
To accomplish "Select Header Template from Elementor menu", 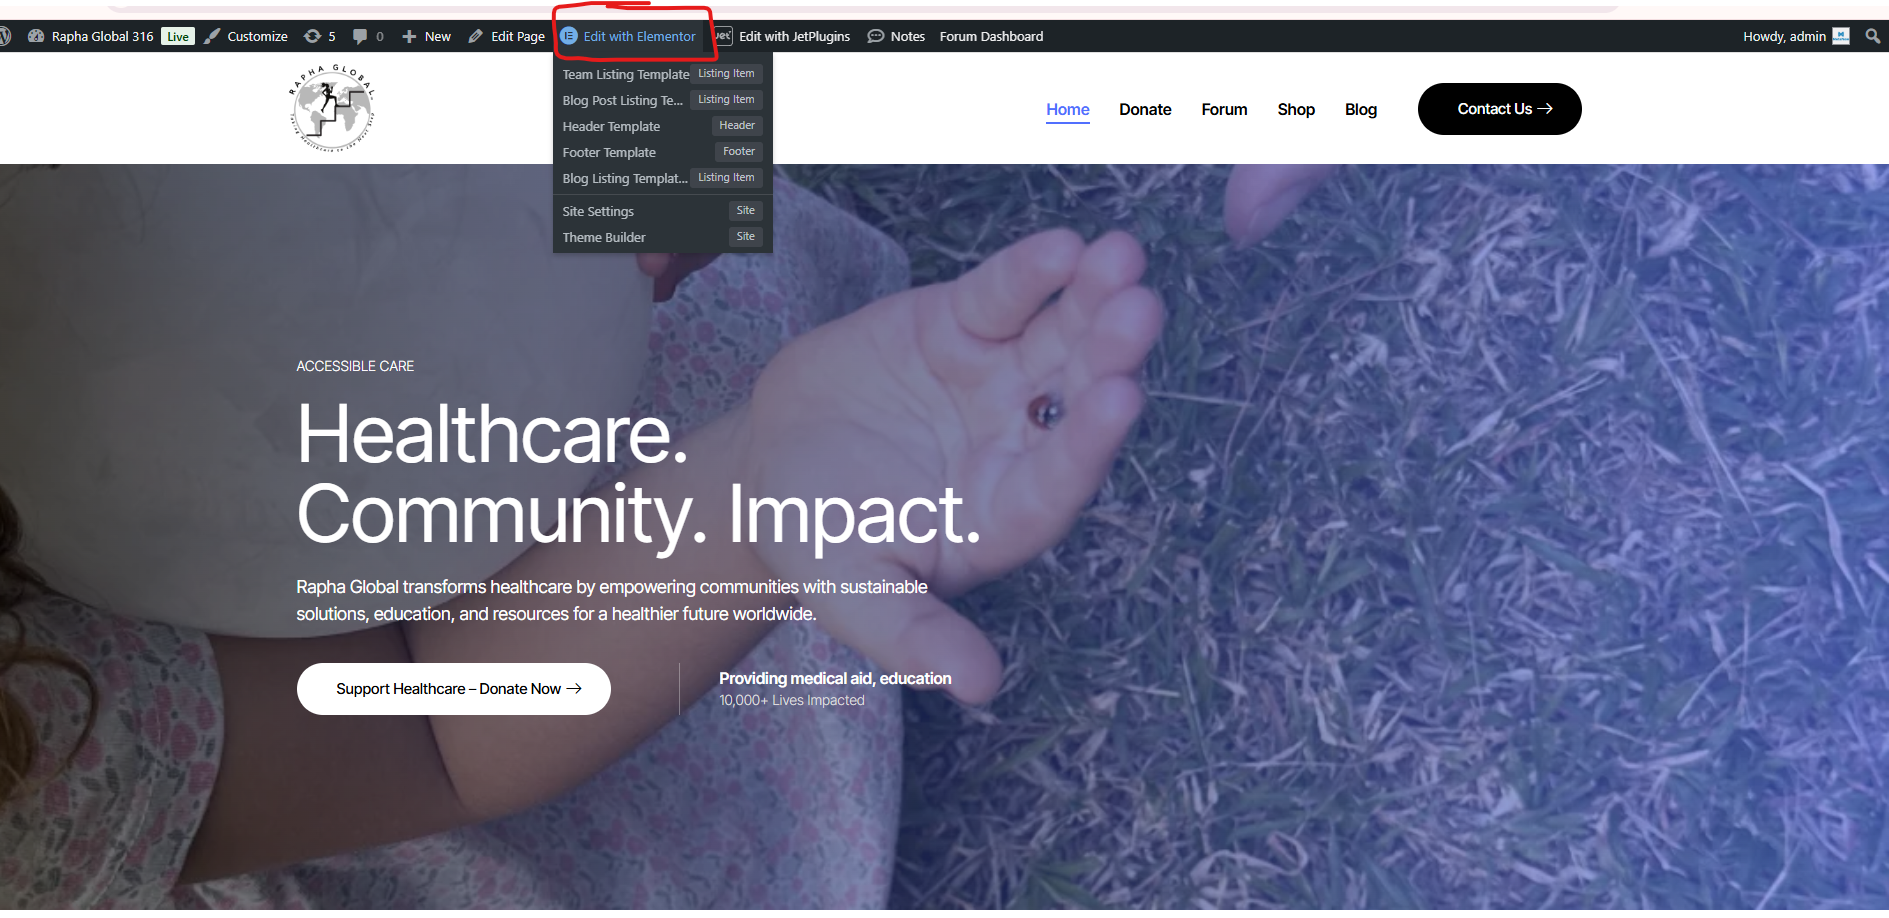I will 611,126.
